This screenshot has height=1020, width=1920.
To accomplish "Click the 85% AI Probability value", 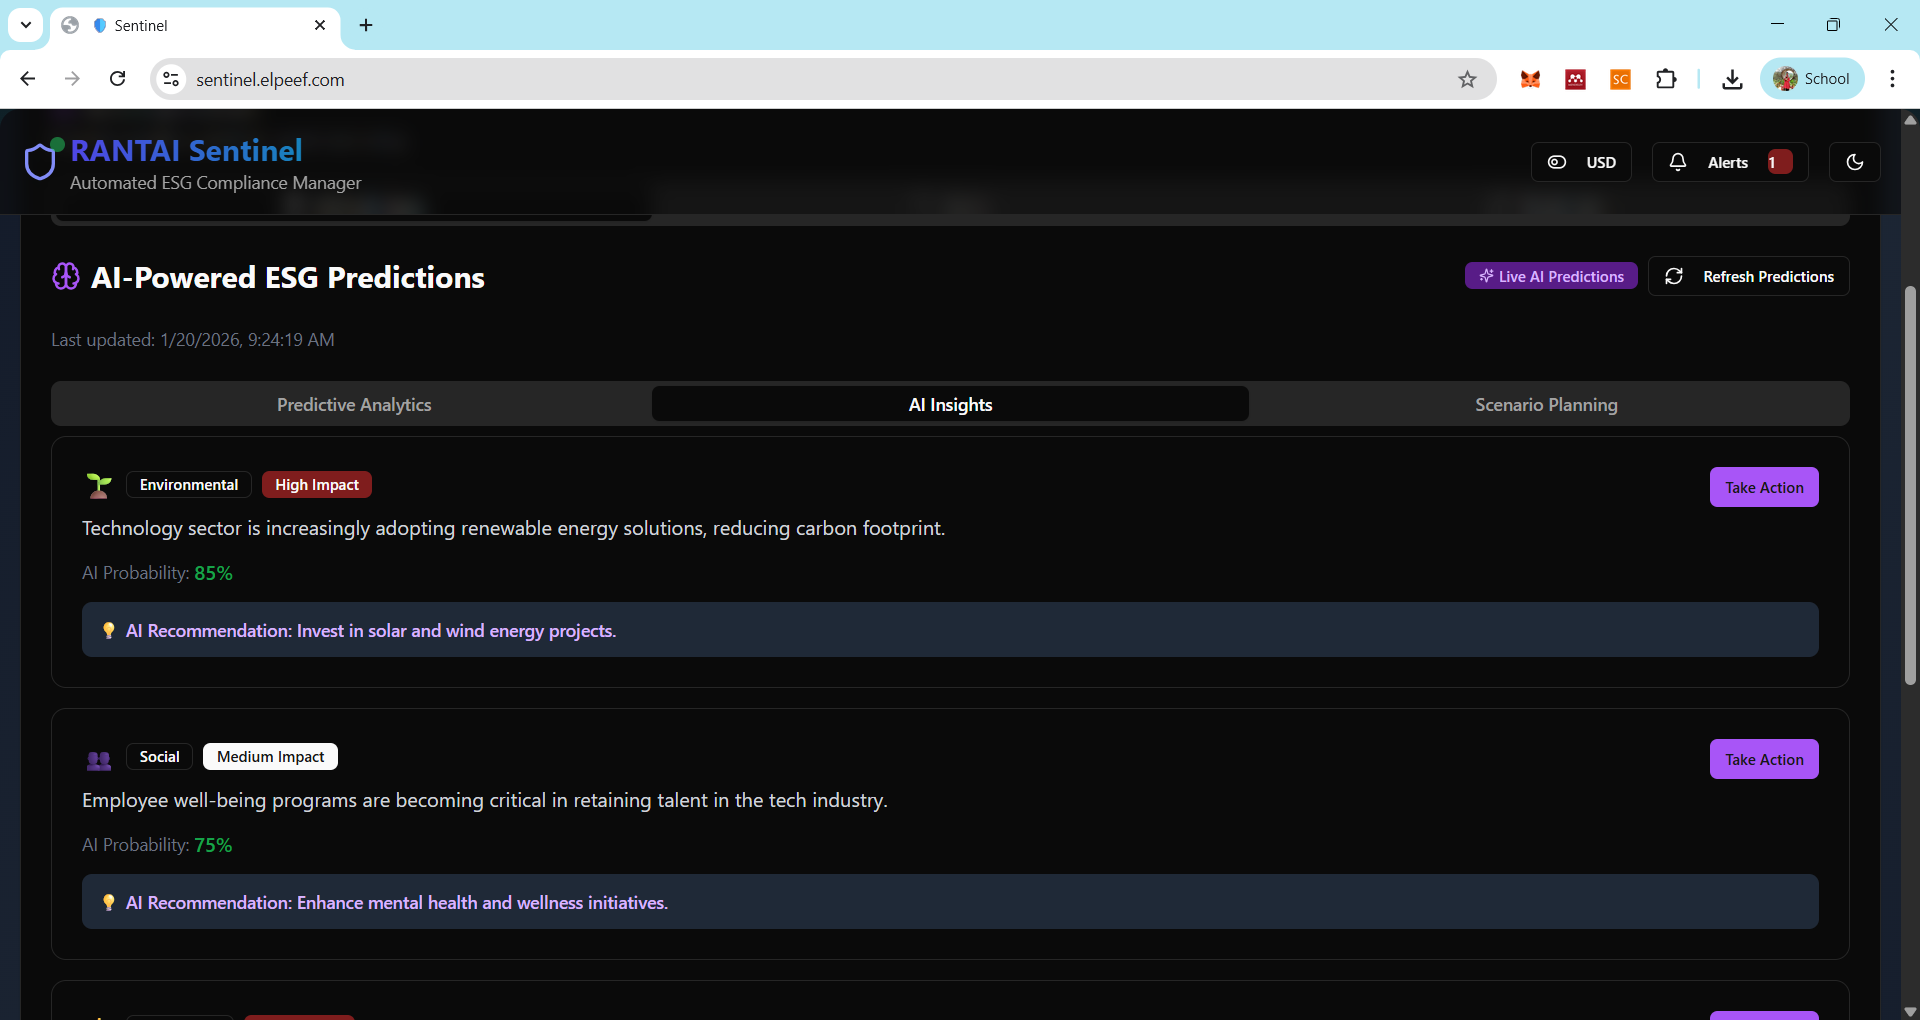I will (213, 573).
